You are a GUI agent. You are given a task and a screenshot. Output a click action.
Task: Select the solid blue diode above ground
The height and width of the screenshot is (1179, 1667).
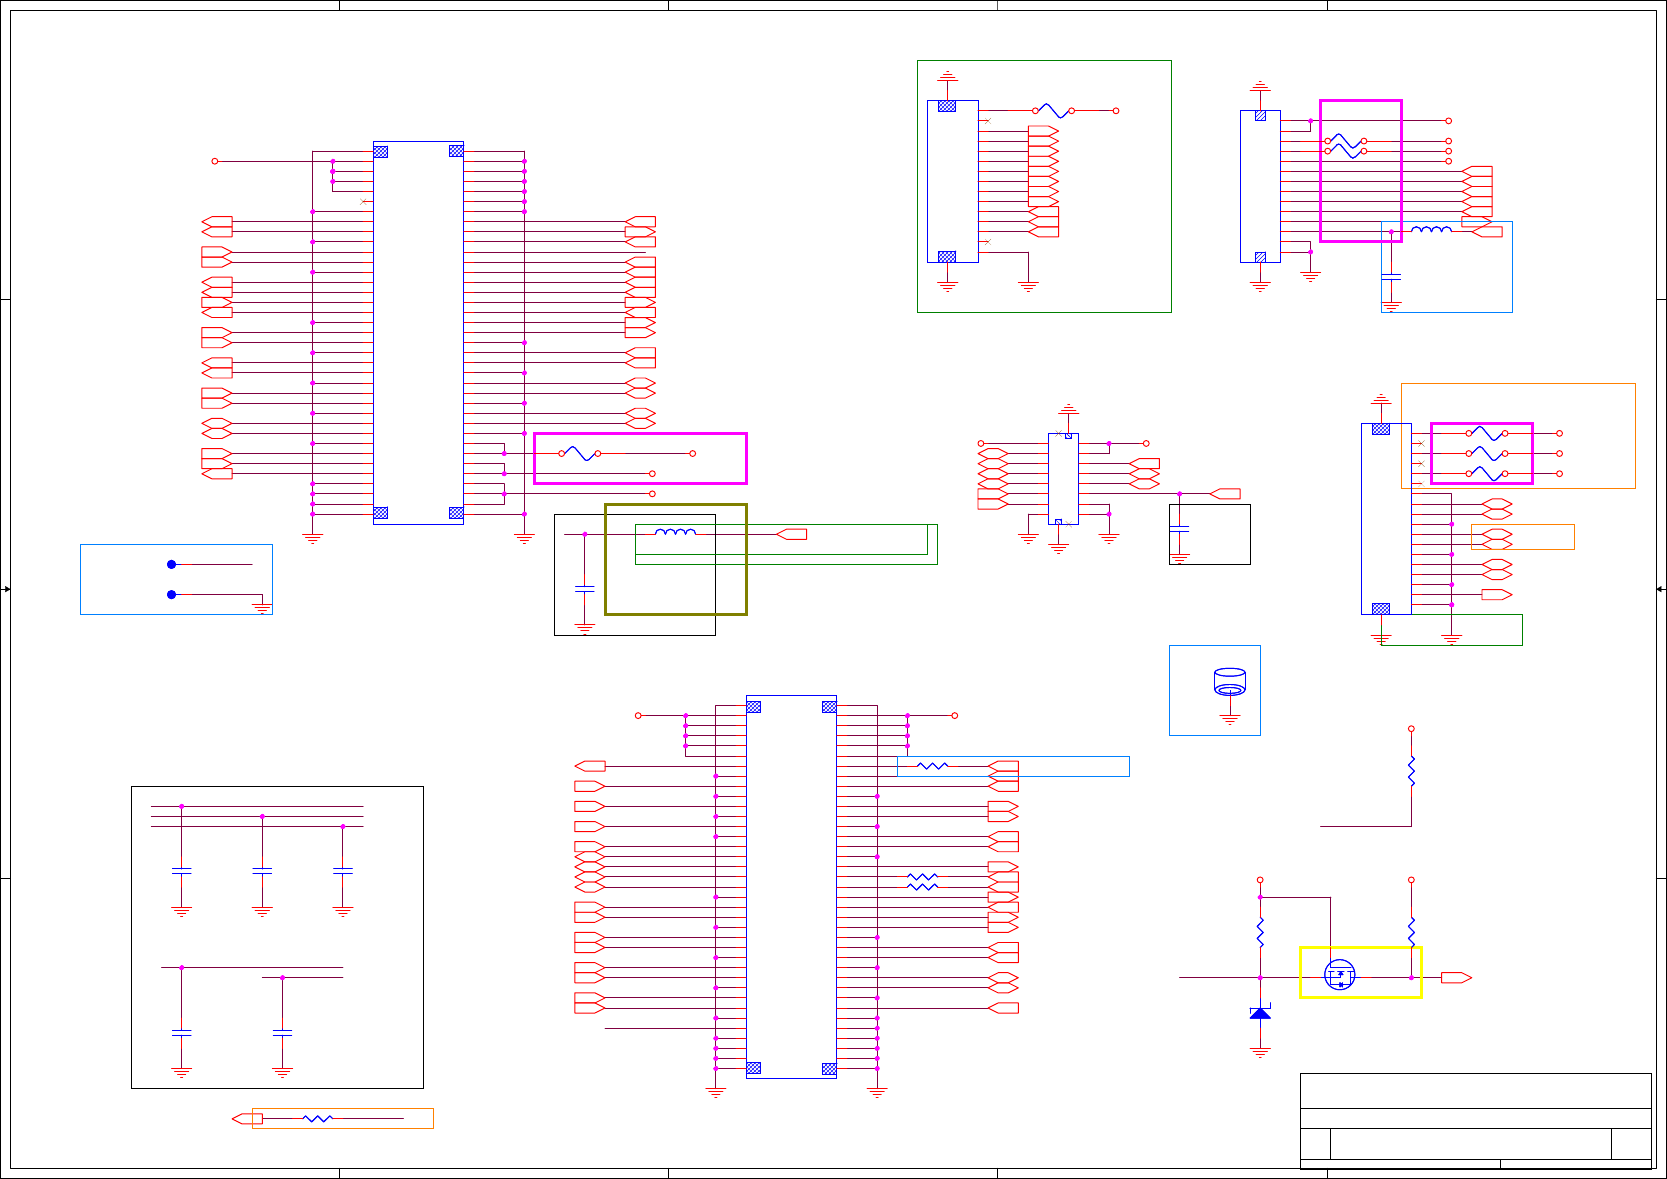1260,1013
